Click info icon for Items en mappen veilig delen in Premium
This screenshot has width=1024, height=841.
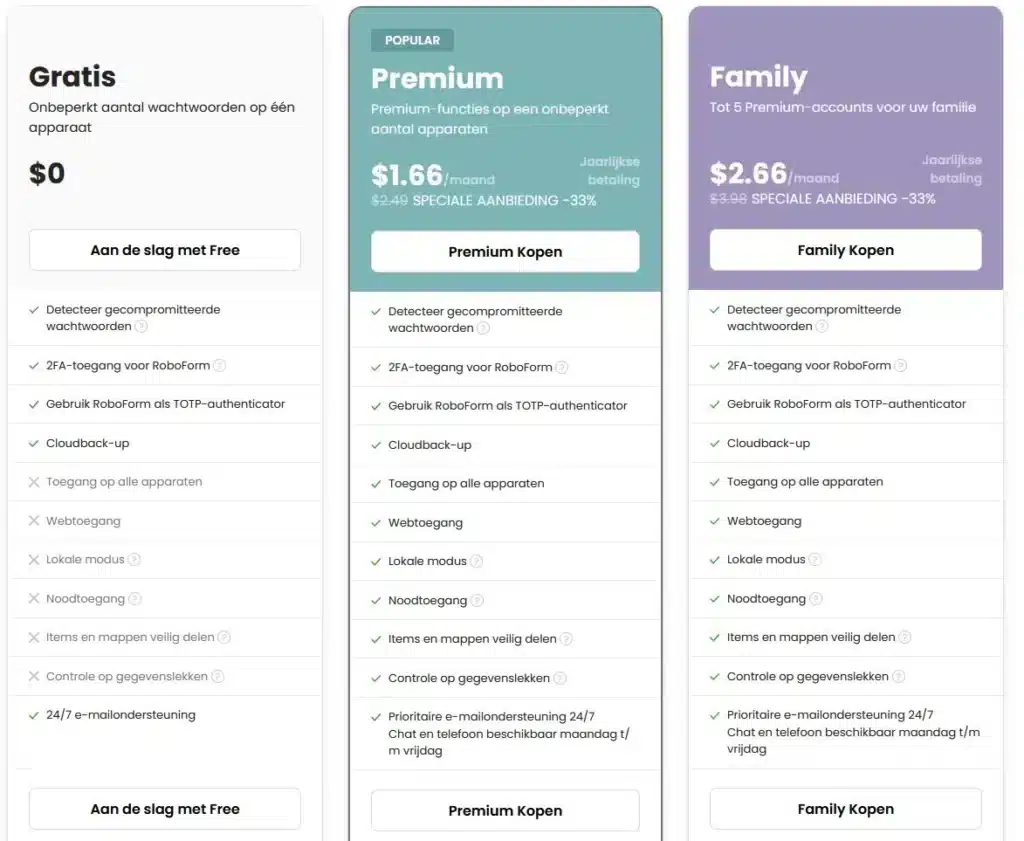[566, 639]
